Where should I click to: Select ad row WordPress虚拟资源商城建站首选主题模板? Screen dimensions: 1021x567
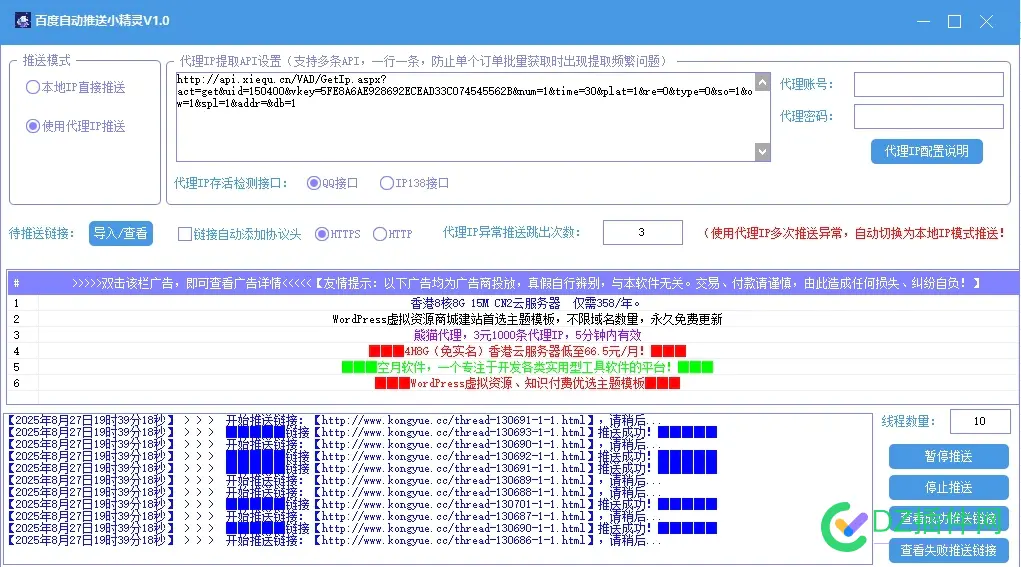pyautogui.click(x=513, y=320)
